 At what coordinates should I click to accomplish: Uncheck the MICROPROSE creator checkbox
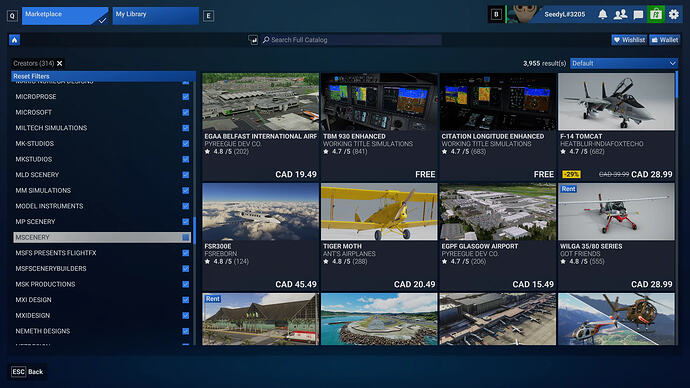(x=186, y=97)
